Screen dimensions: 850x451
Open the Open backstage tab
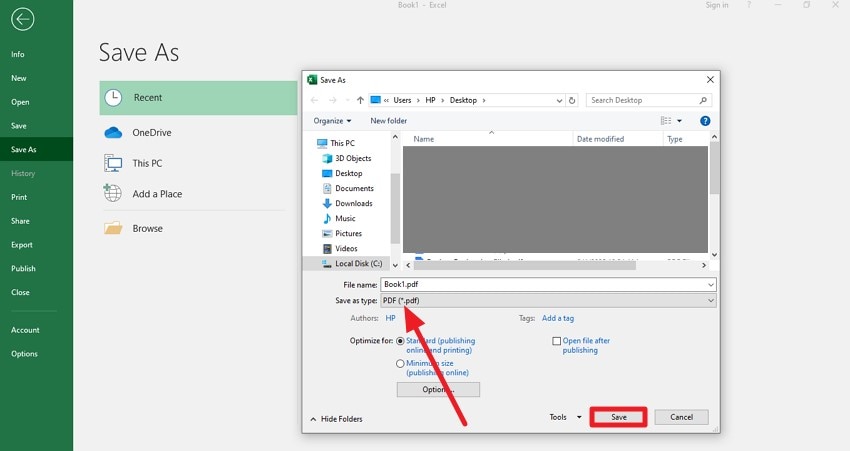(x=20, y=102)
